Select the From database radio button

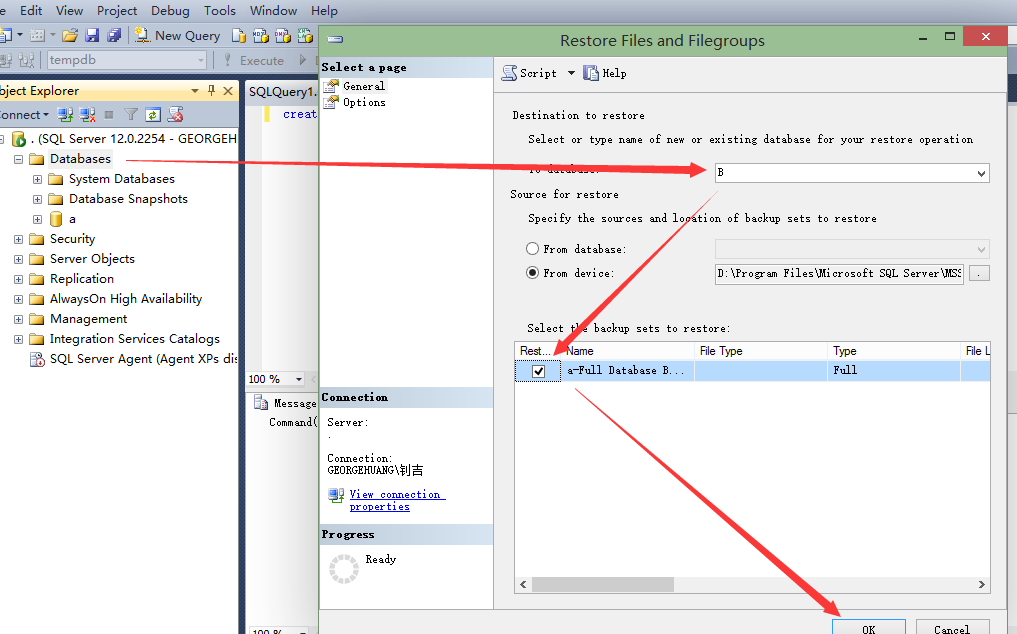tap(533, 248)
